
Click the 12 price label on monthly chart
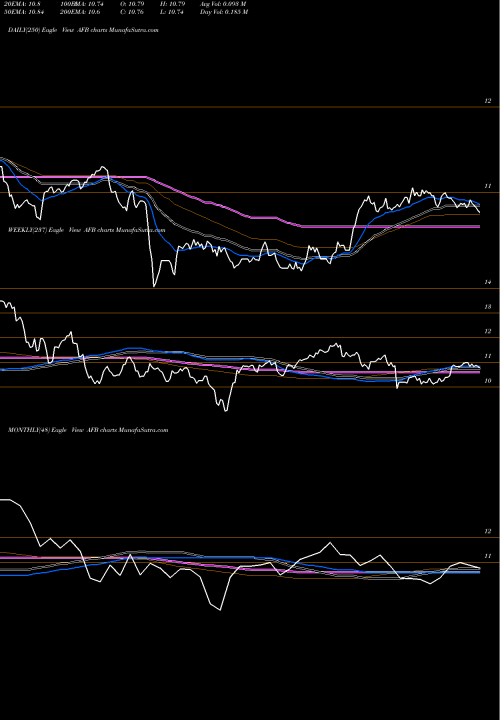(x=488, y=531)
